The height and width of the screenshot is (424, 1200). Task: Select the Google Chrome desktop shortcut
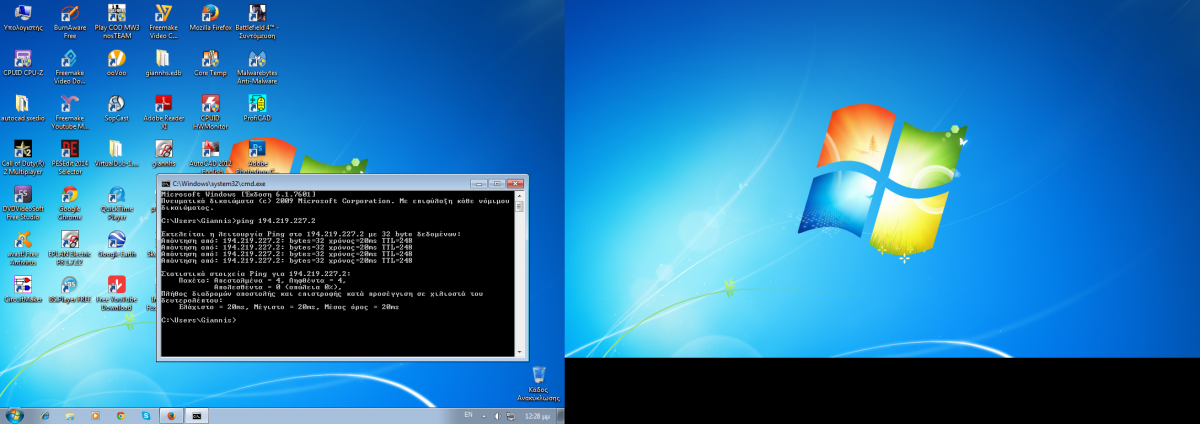click(69, 195)
